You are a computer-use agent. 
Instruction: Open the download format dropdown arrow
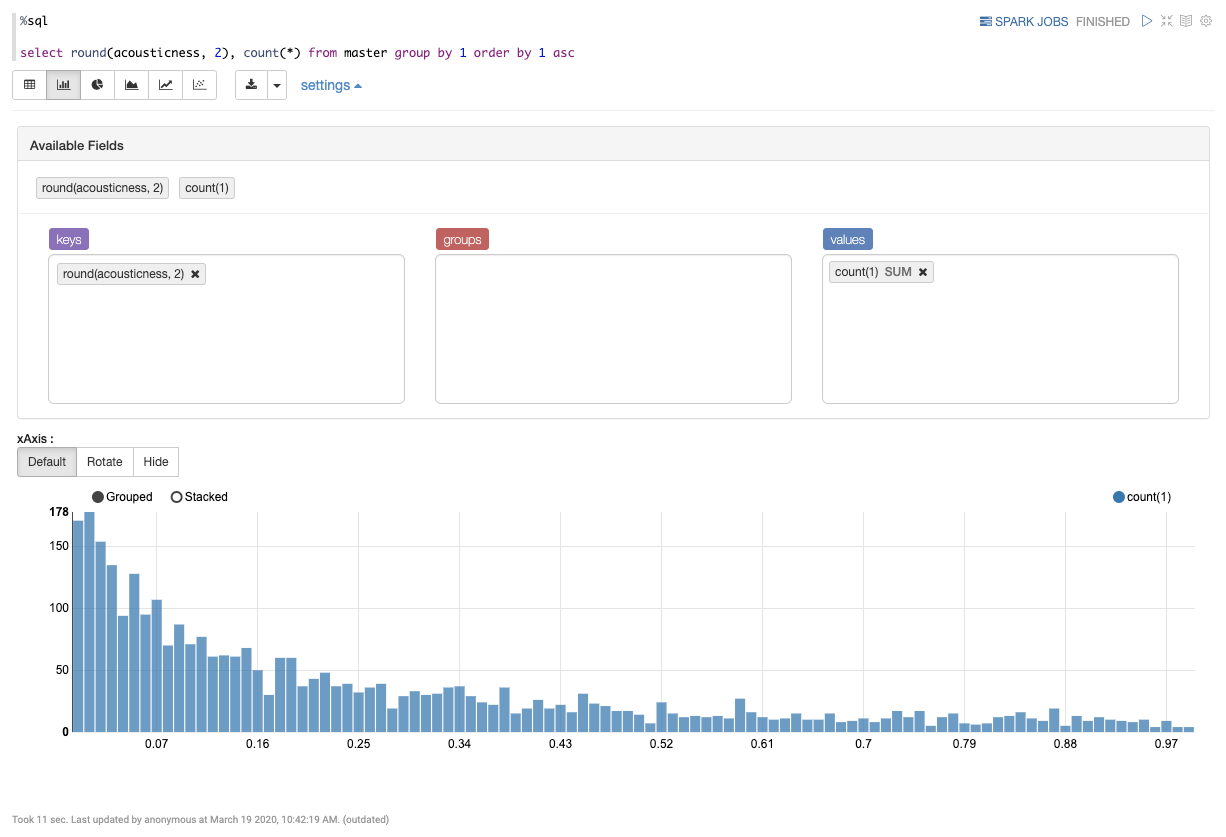[x=277, y=85]
